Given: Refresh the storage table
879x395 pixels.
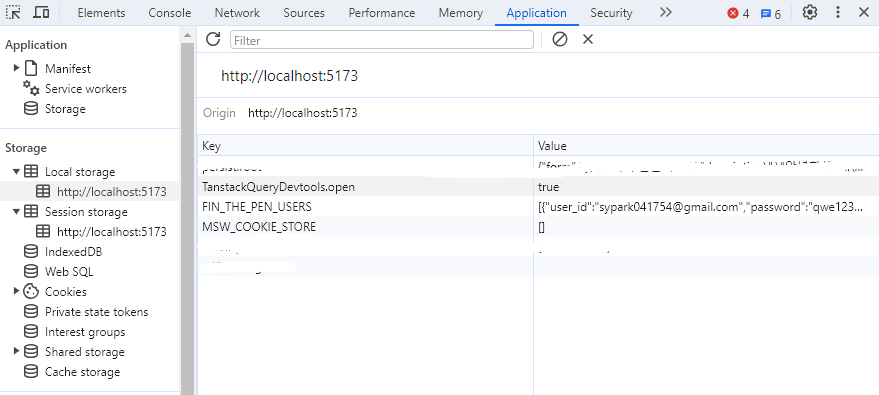Looking at the screenshot, I should point(213,39).
